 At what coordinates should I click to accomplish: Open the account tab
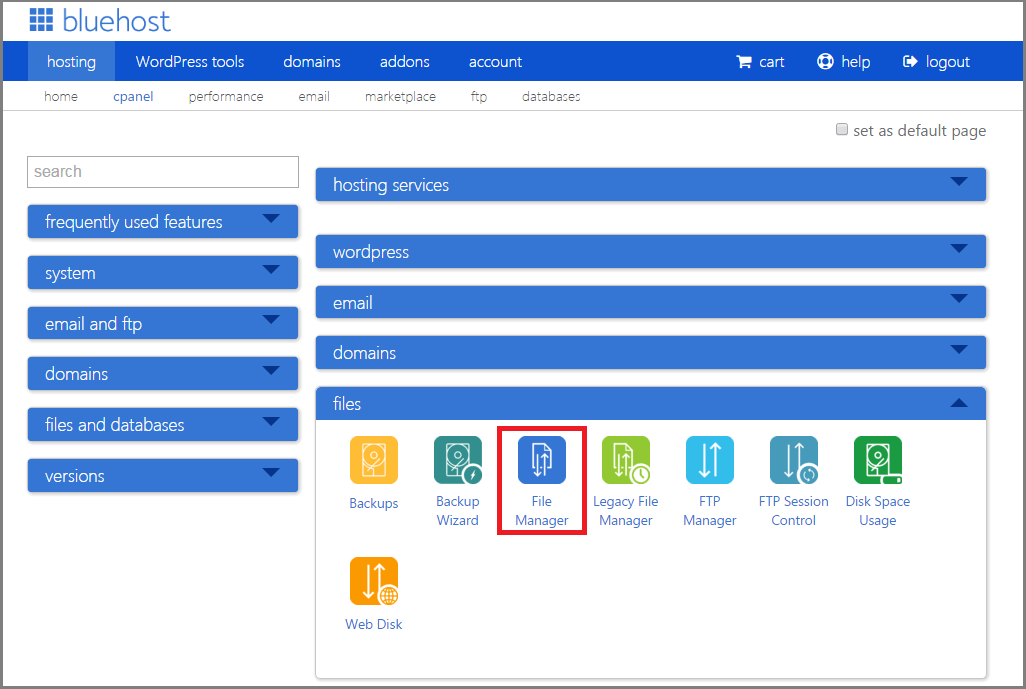coord(495,62)
